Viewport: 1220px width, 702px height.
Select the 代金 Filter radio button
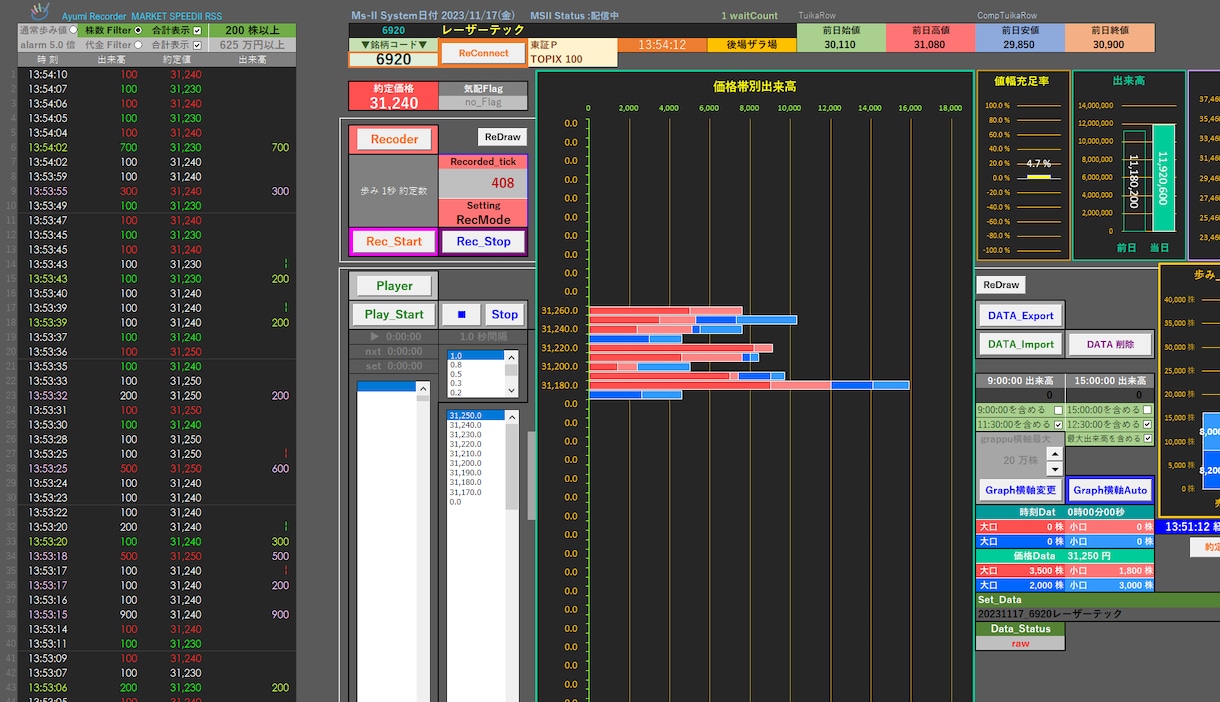click(138, 44)
